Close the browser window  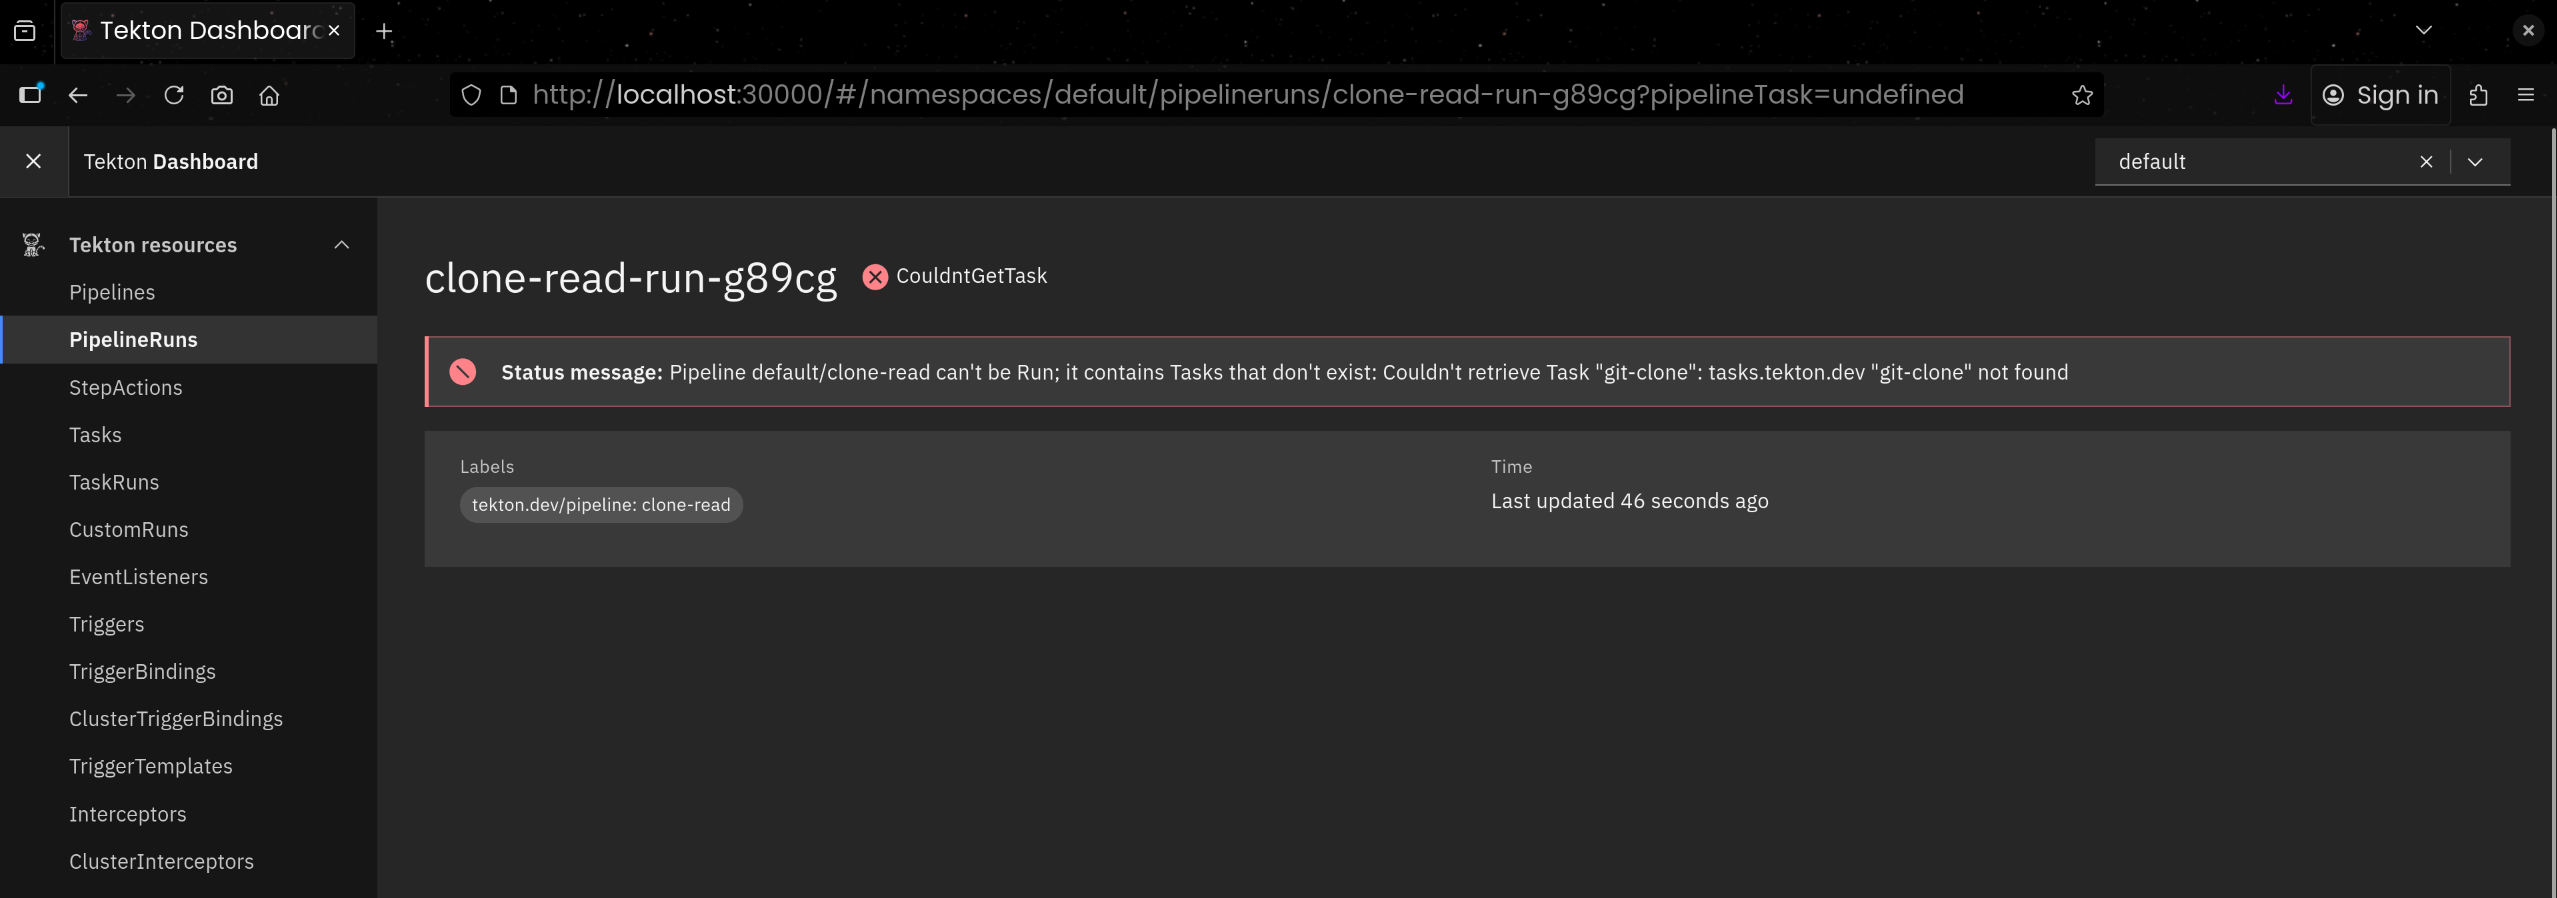2528,30
